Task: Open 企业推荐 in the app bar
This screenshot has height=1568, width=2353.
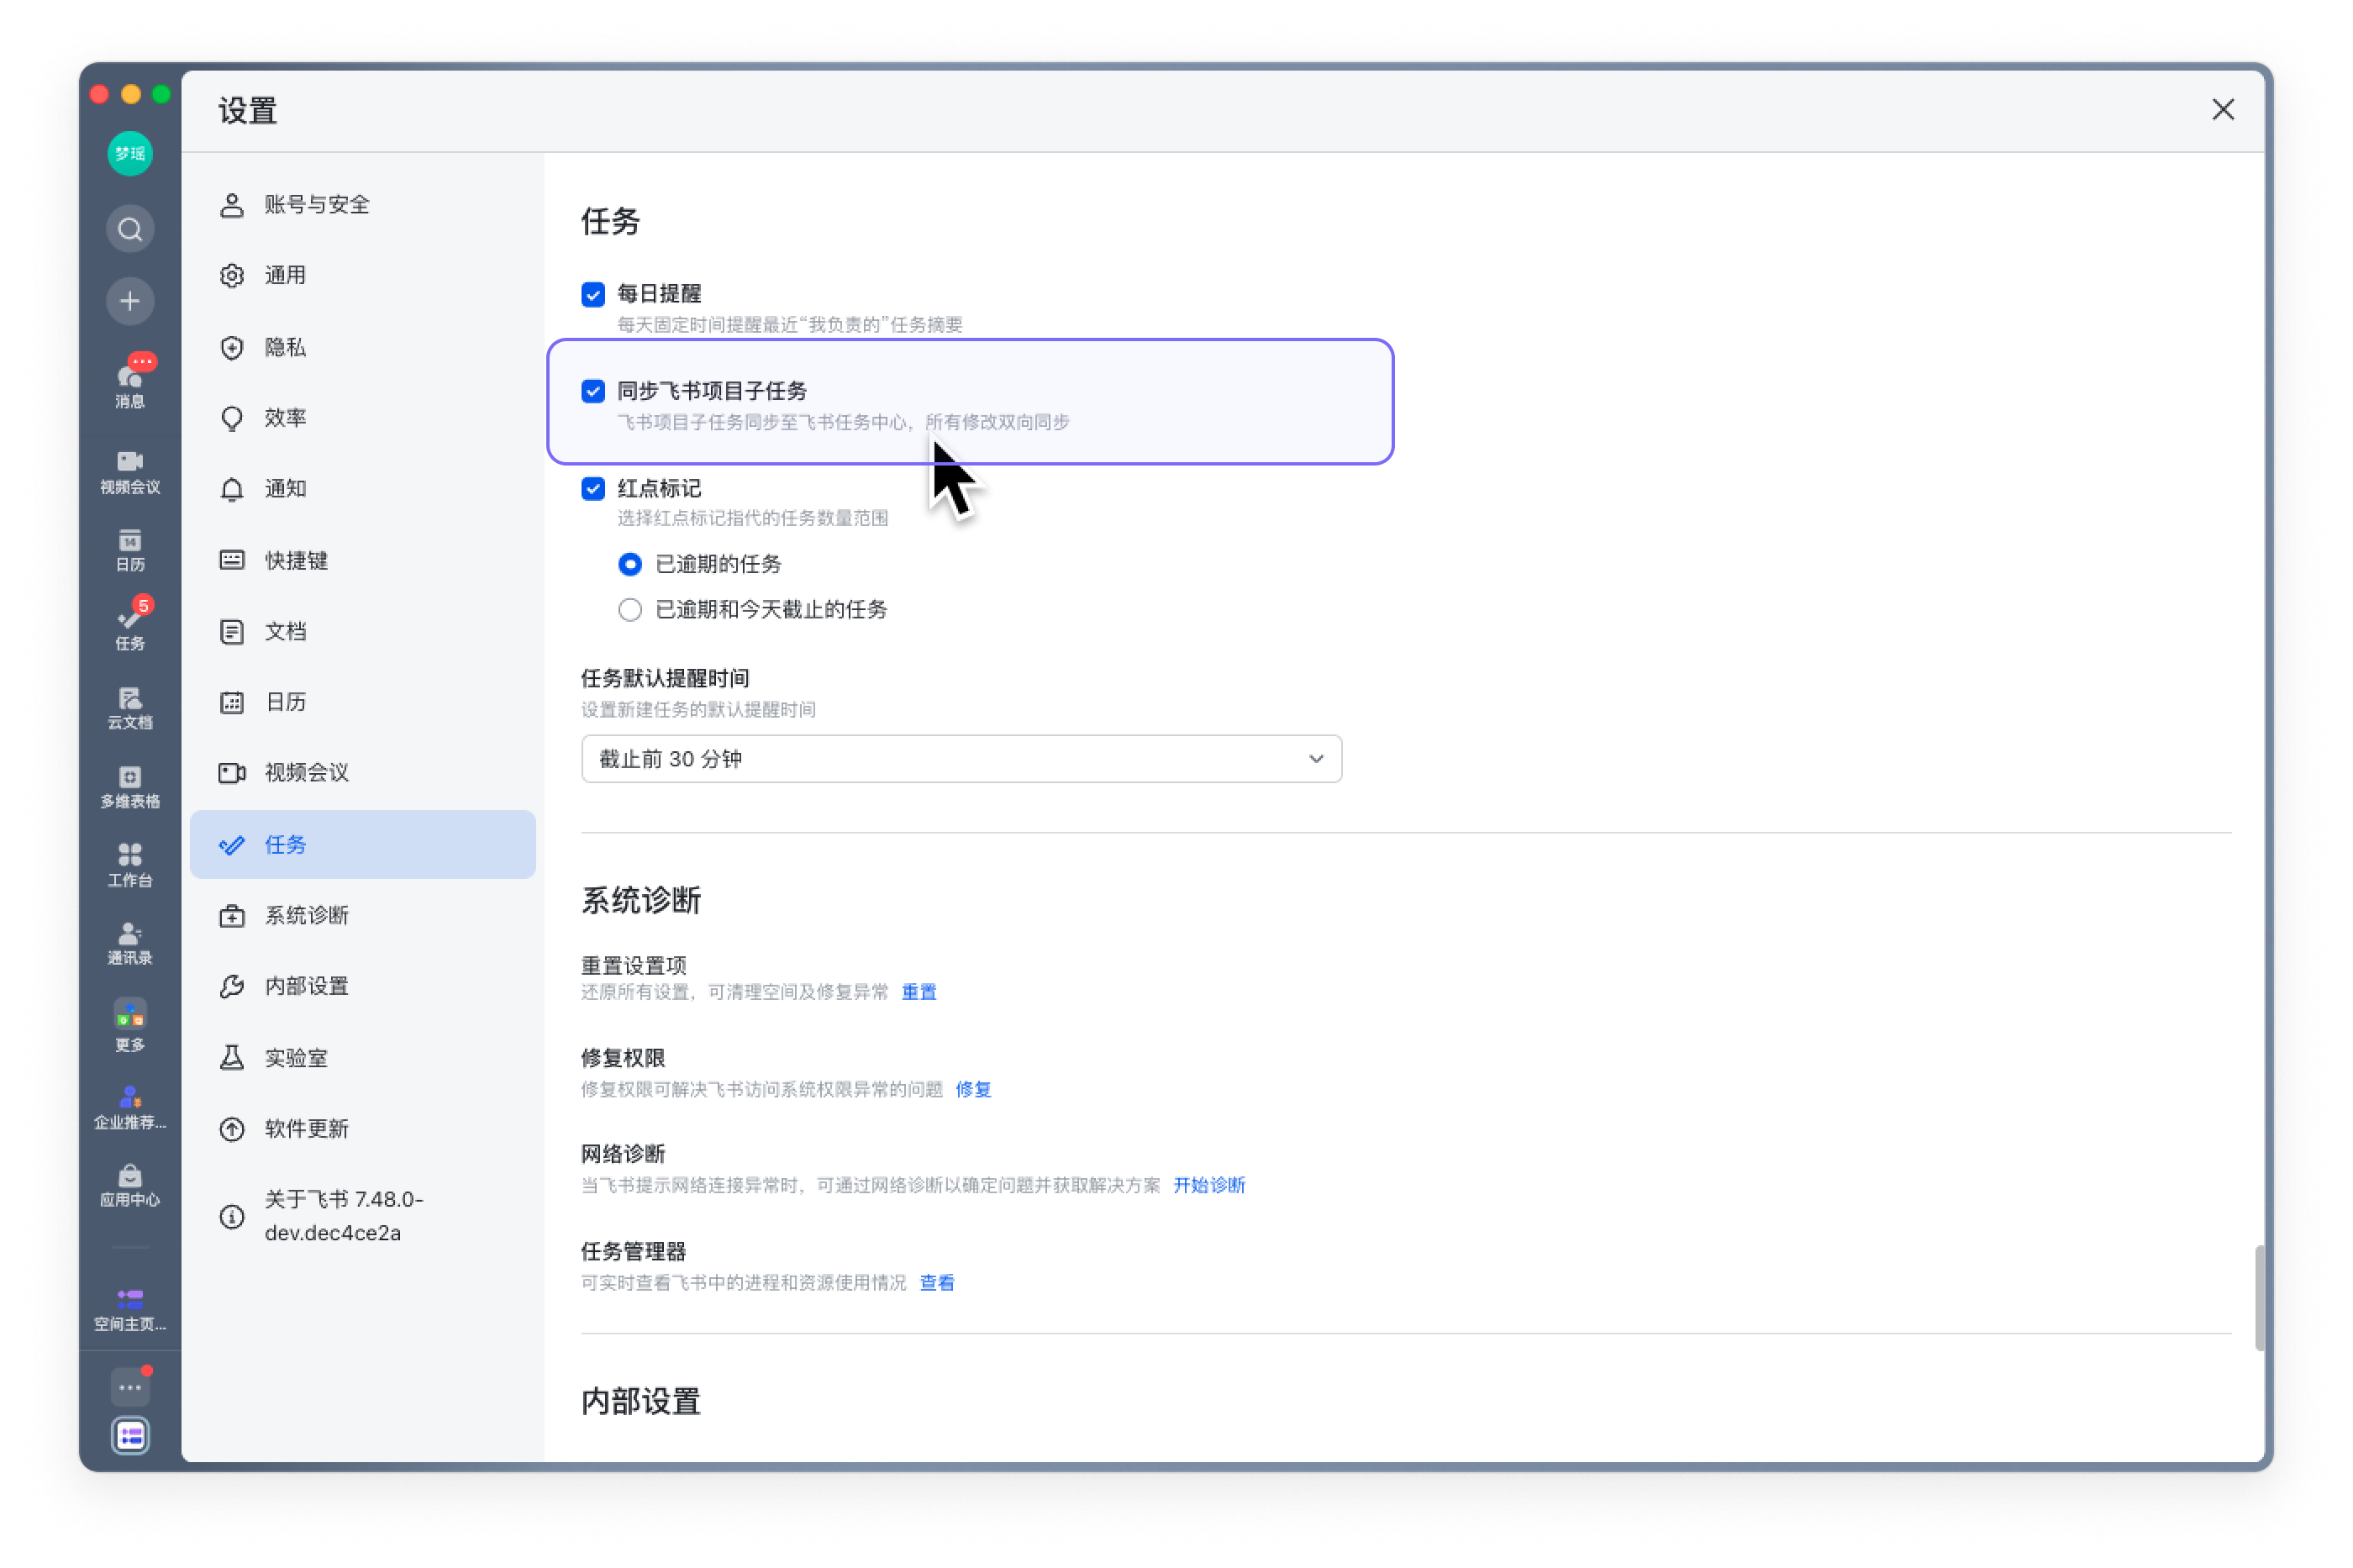Action: 130,1108
